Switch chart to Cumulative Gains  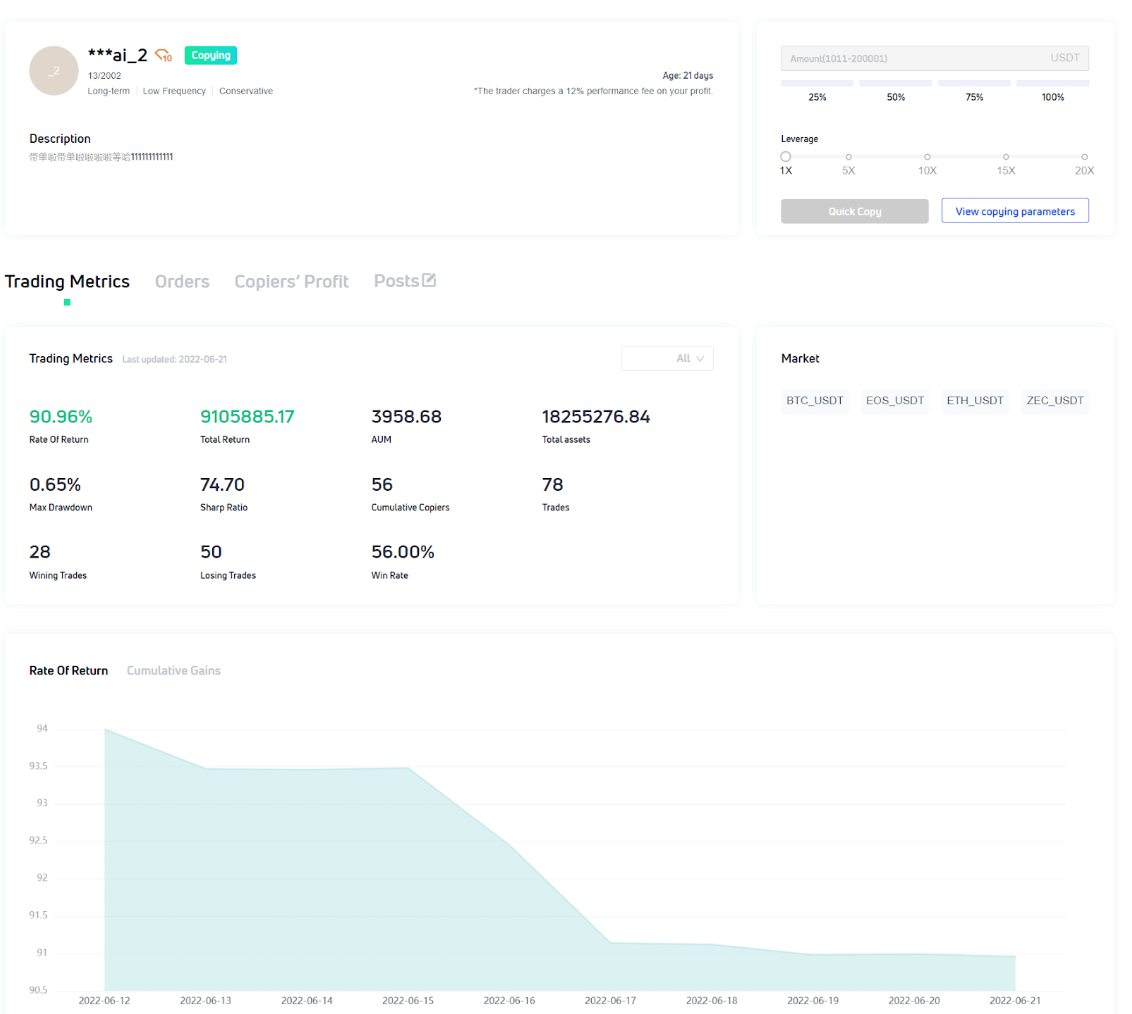coord(174,670)
